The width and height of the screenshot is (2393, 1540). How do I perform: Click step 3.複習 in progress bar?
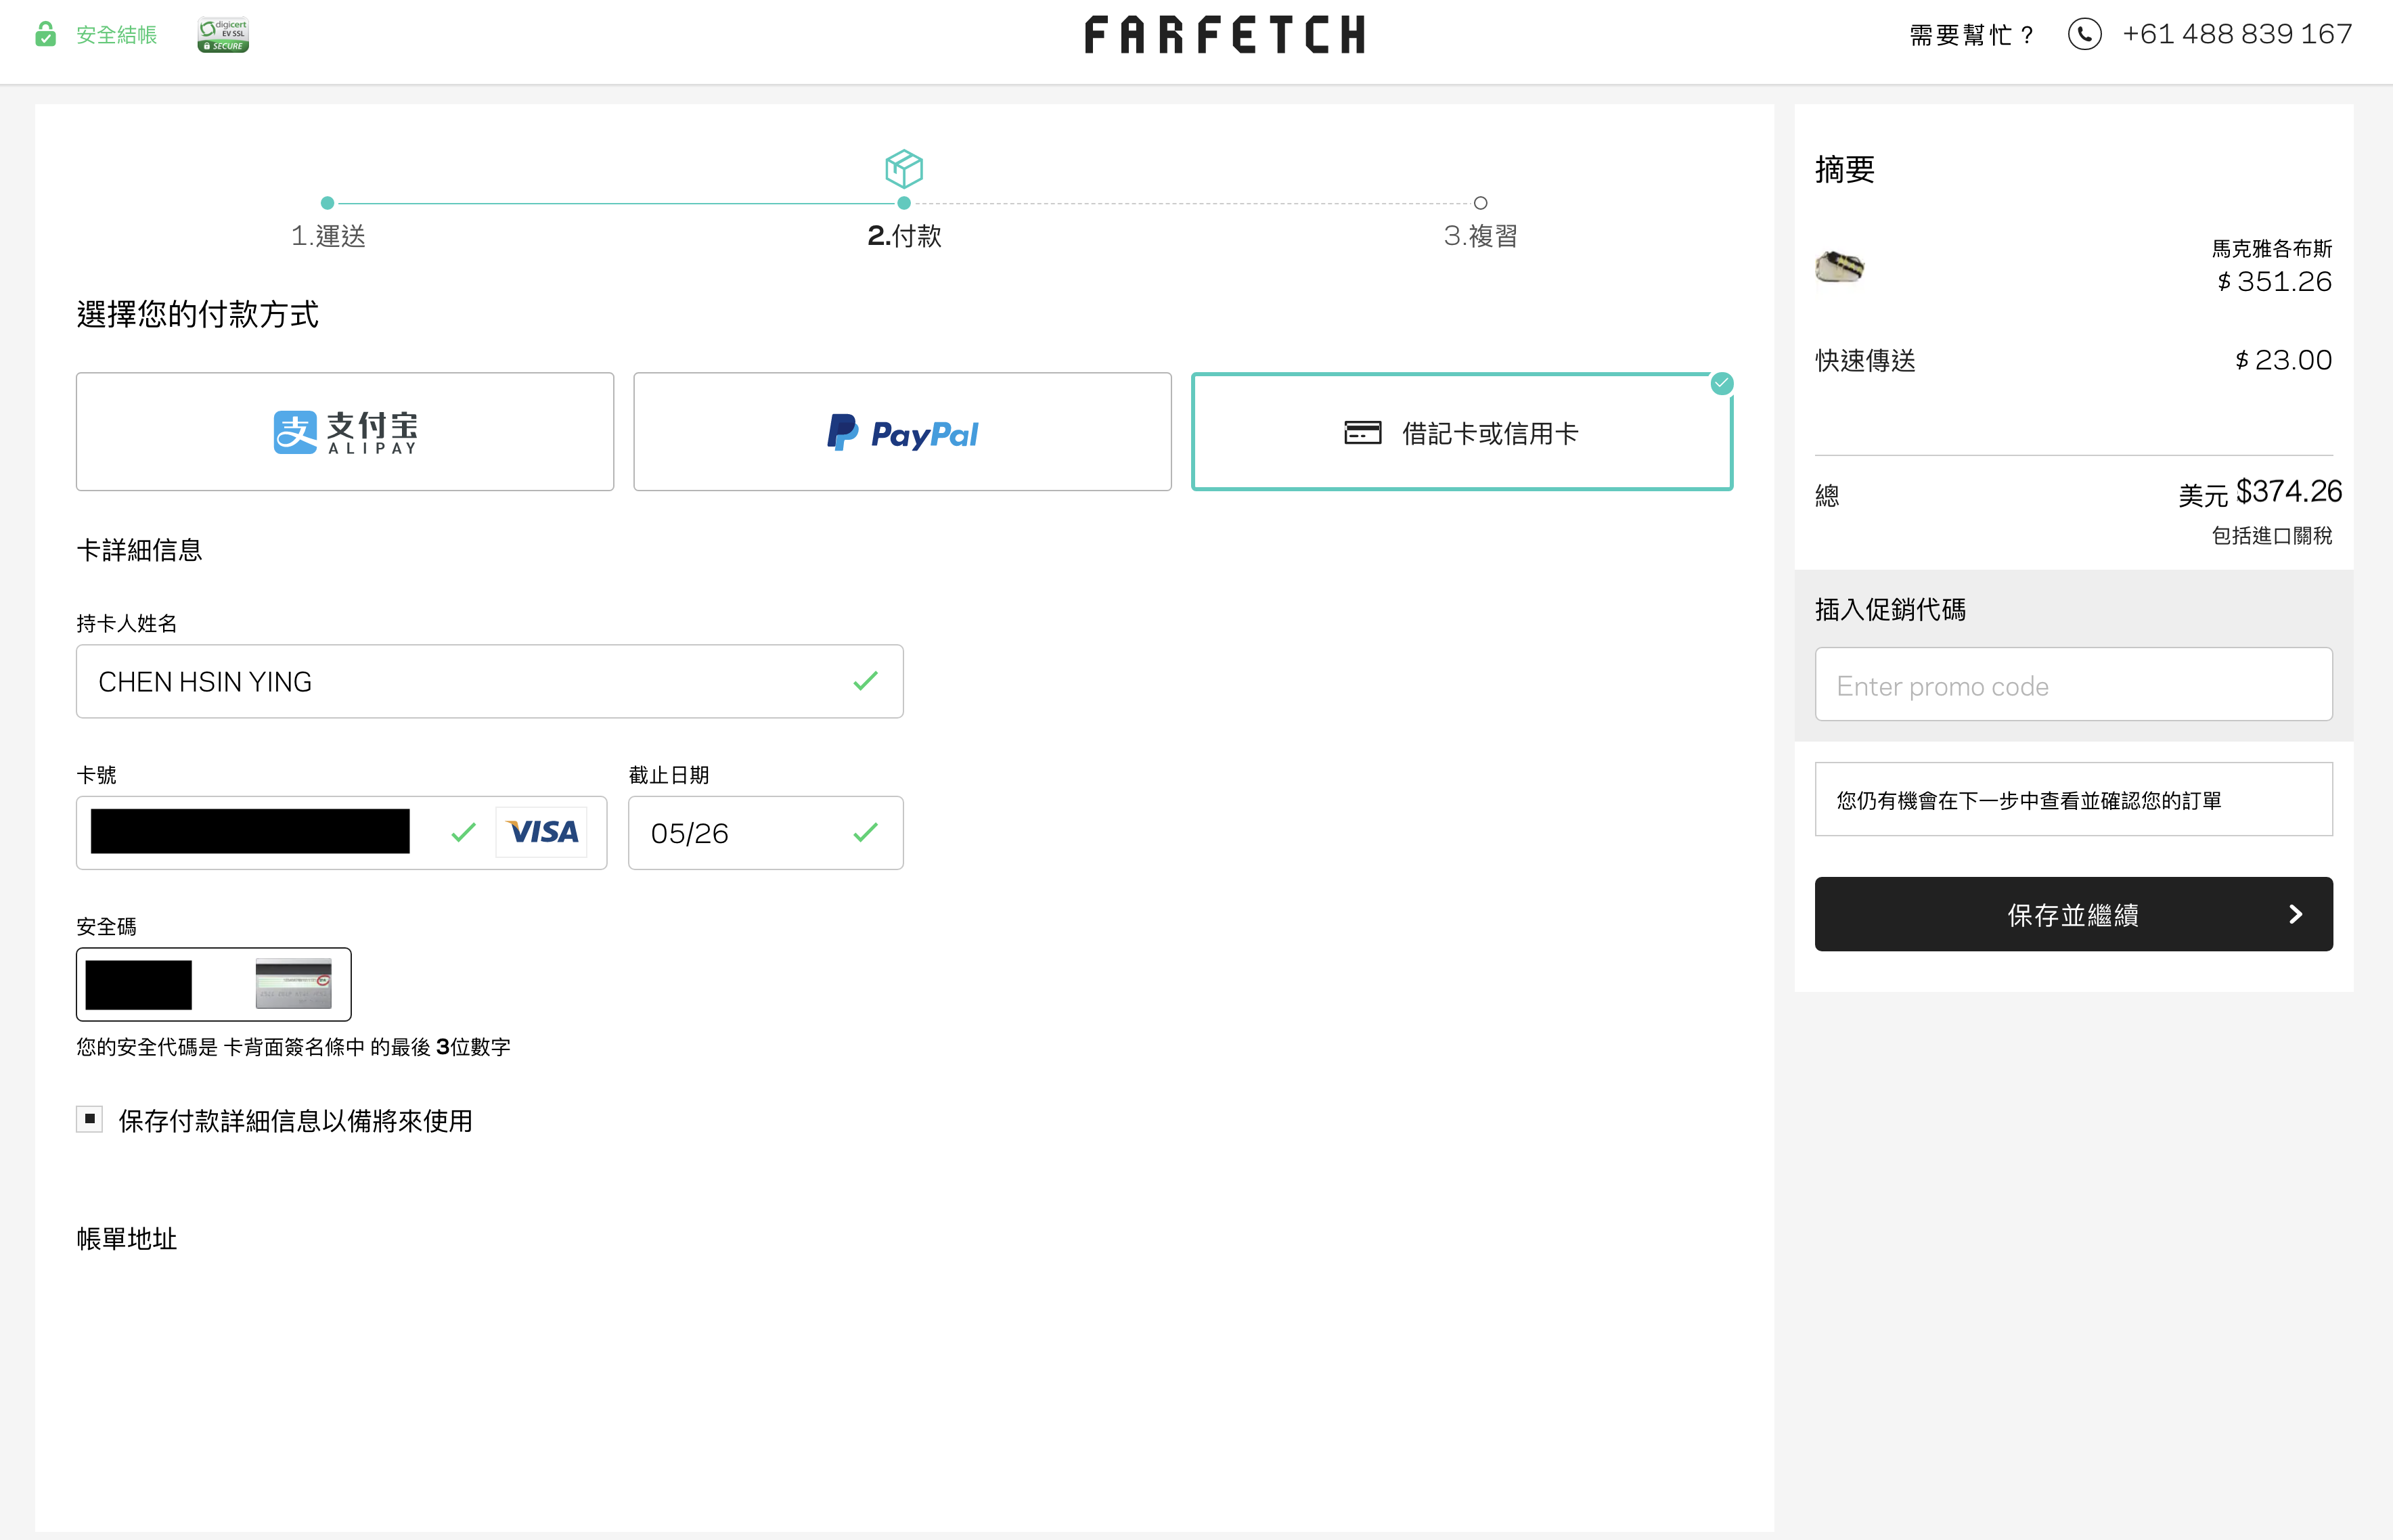click(1480, 236)
